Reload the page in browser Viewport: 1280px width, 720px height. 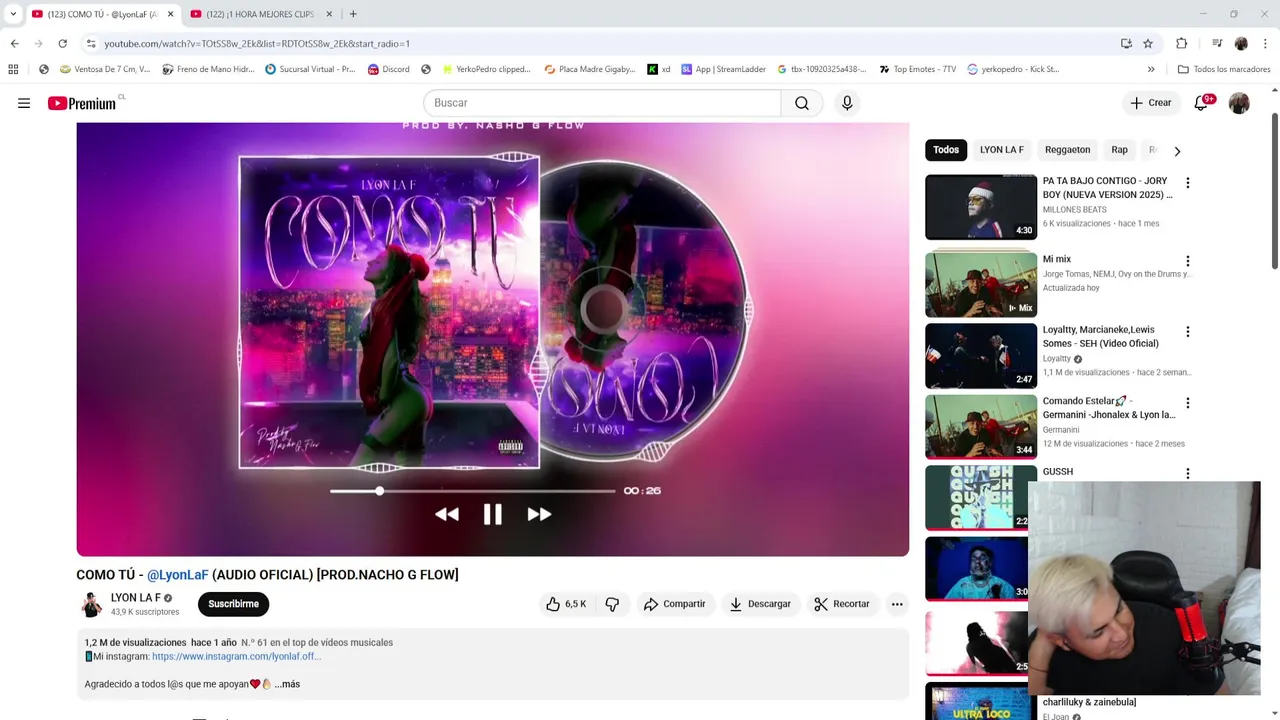point(62,43)
